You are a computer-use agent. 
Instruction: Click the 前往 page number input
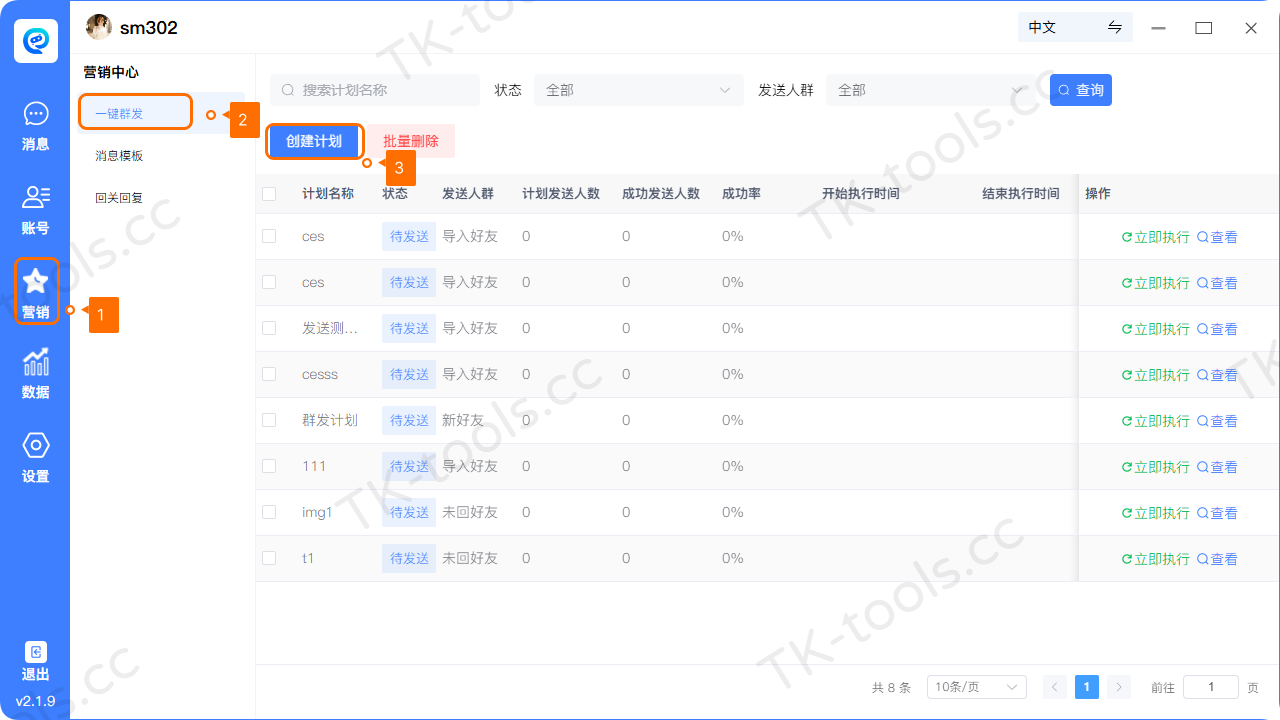[x=1211, y=687]
